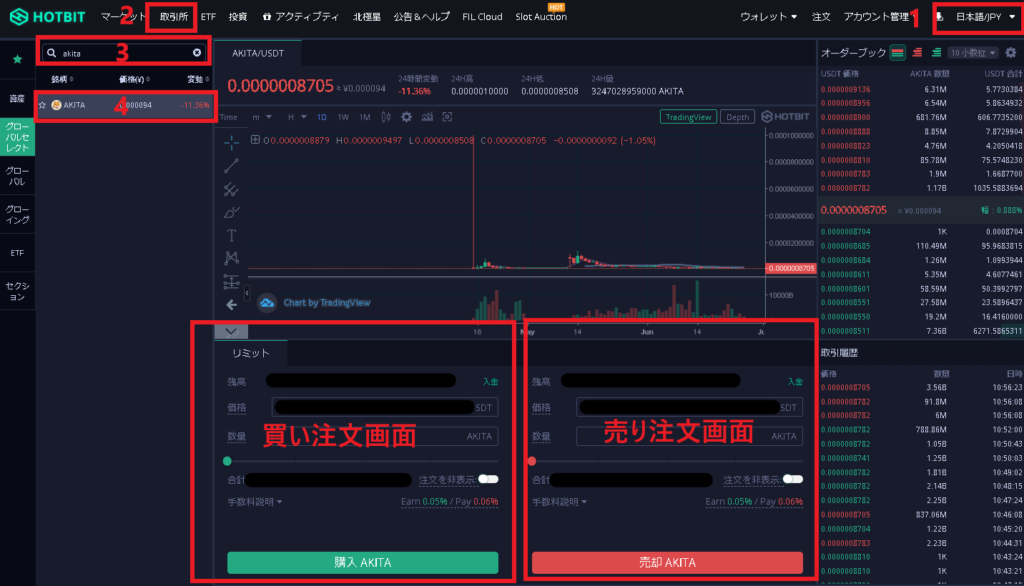Sort the list by 変動 column

pos(198,79)
